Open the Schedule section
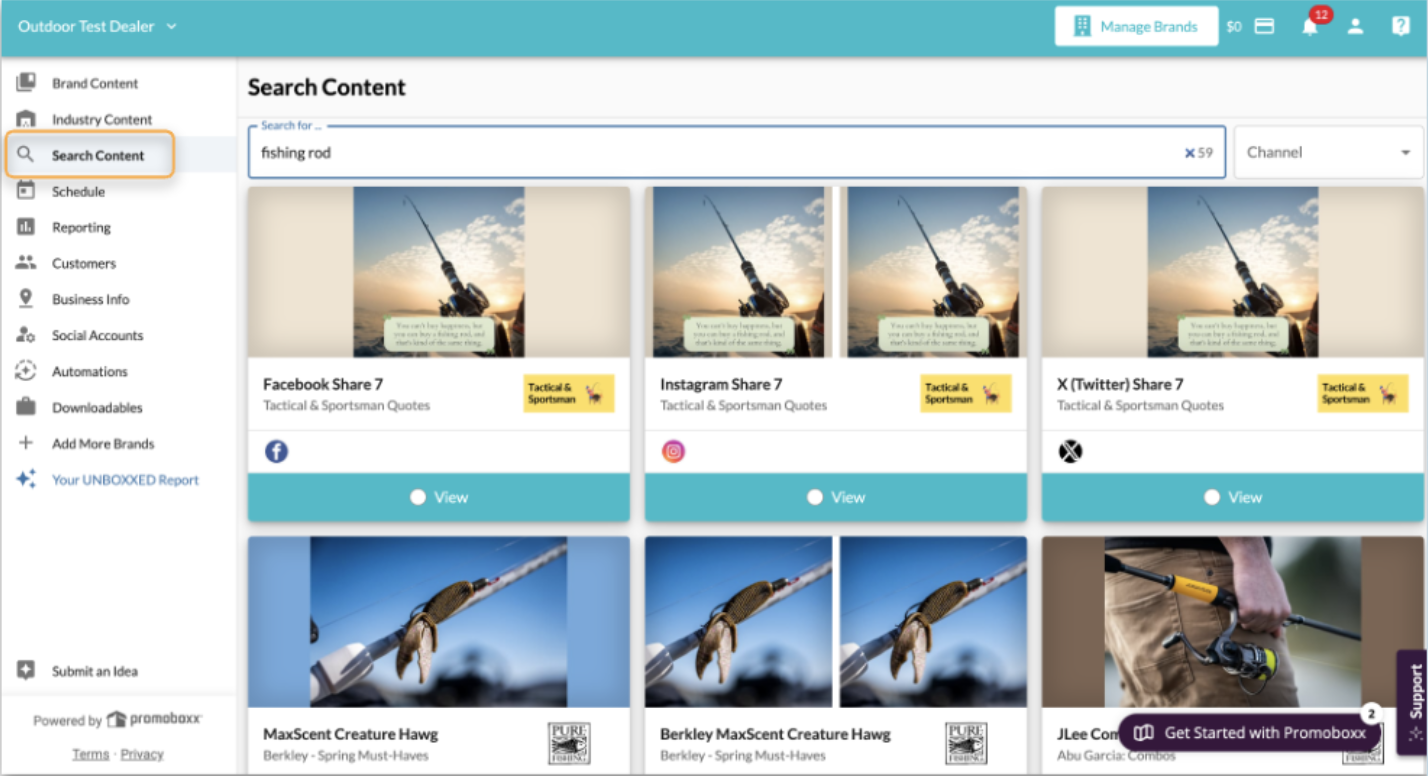This screenshot has height=776, width=1428. click(80, 191)
